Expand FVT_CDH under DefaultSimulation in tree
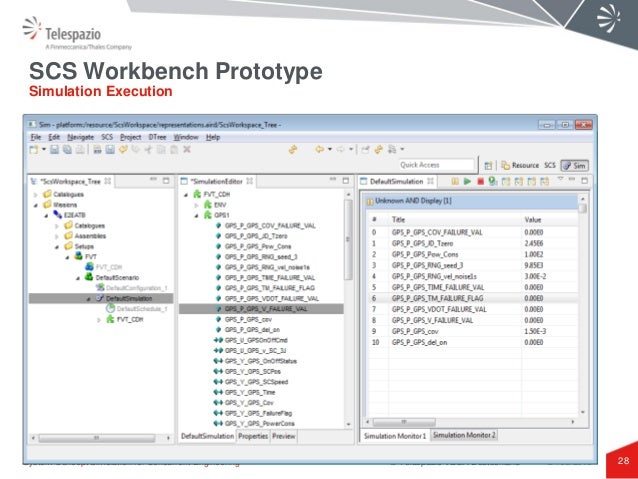This screenshot has height=479, width=638. click(99, 320)
